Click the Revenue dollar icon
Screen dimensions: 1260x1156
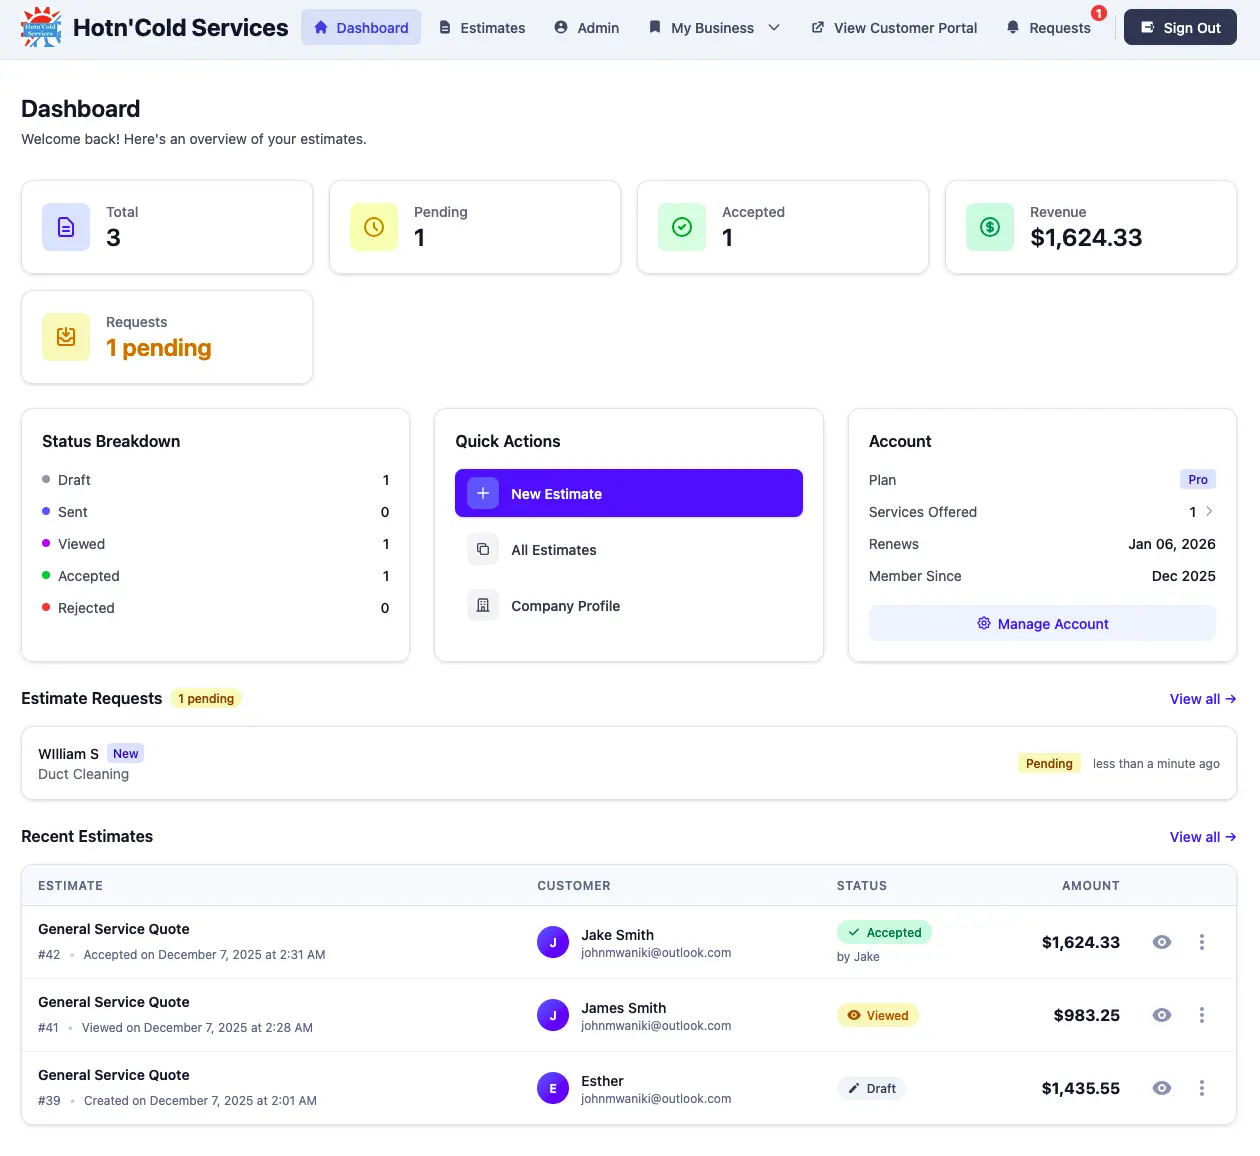pyautogui.click(x=989, y=227)
